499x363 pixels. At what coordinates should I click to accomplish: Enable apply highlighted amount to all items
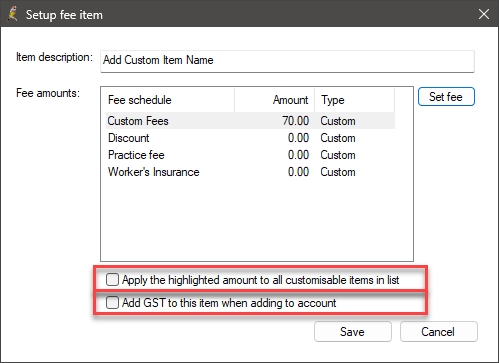(x=112, y=279)
